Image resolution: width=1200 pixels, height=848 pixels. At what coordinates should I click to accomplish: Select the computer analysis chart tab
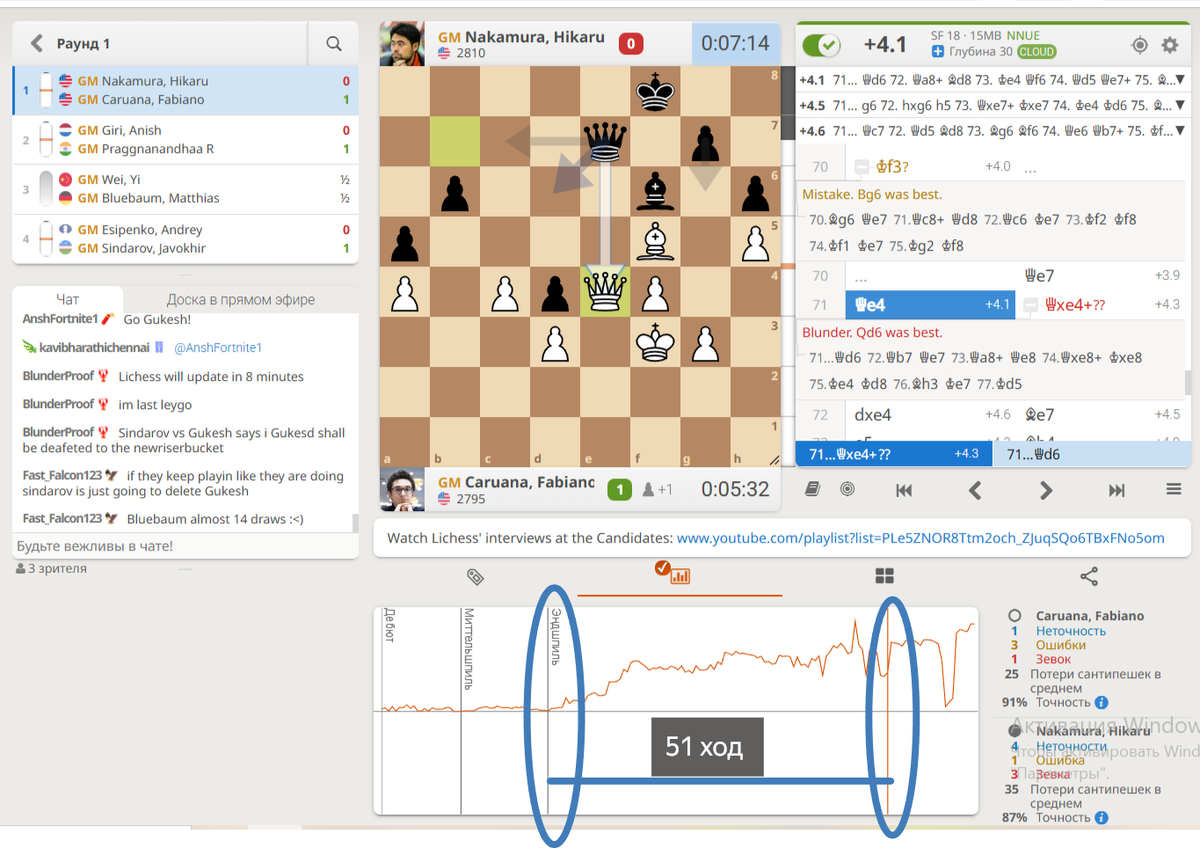[679, 574]
